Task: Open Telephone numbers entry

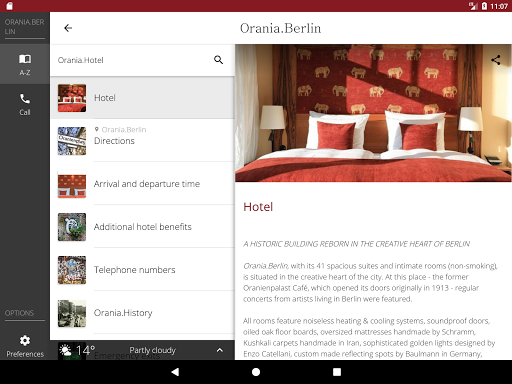Action: coord(142,270)
